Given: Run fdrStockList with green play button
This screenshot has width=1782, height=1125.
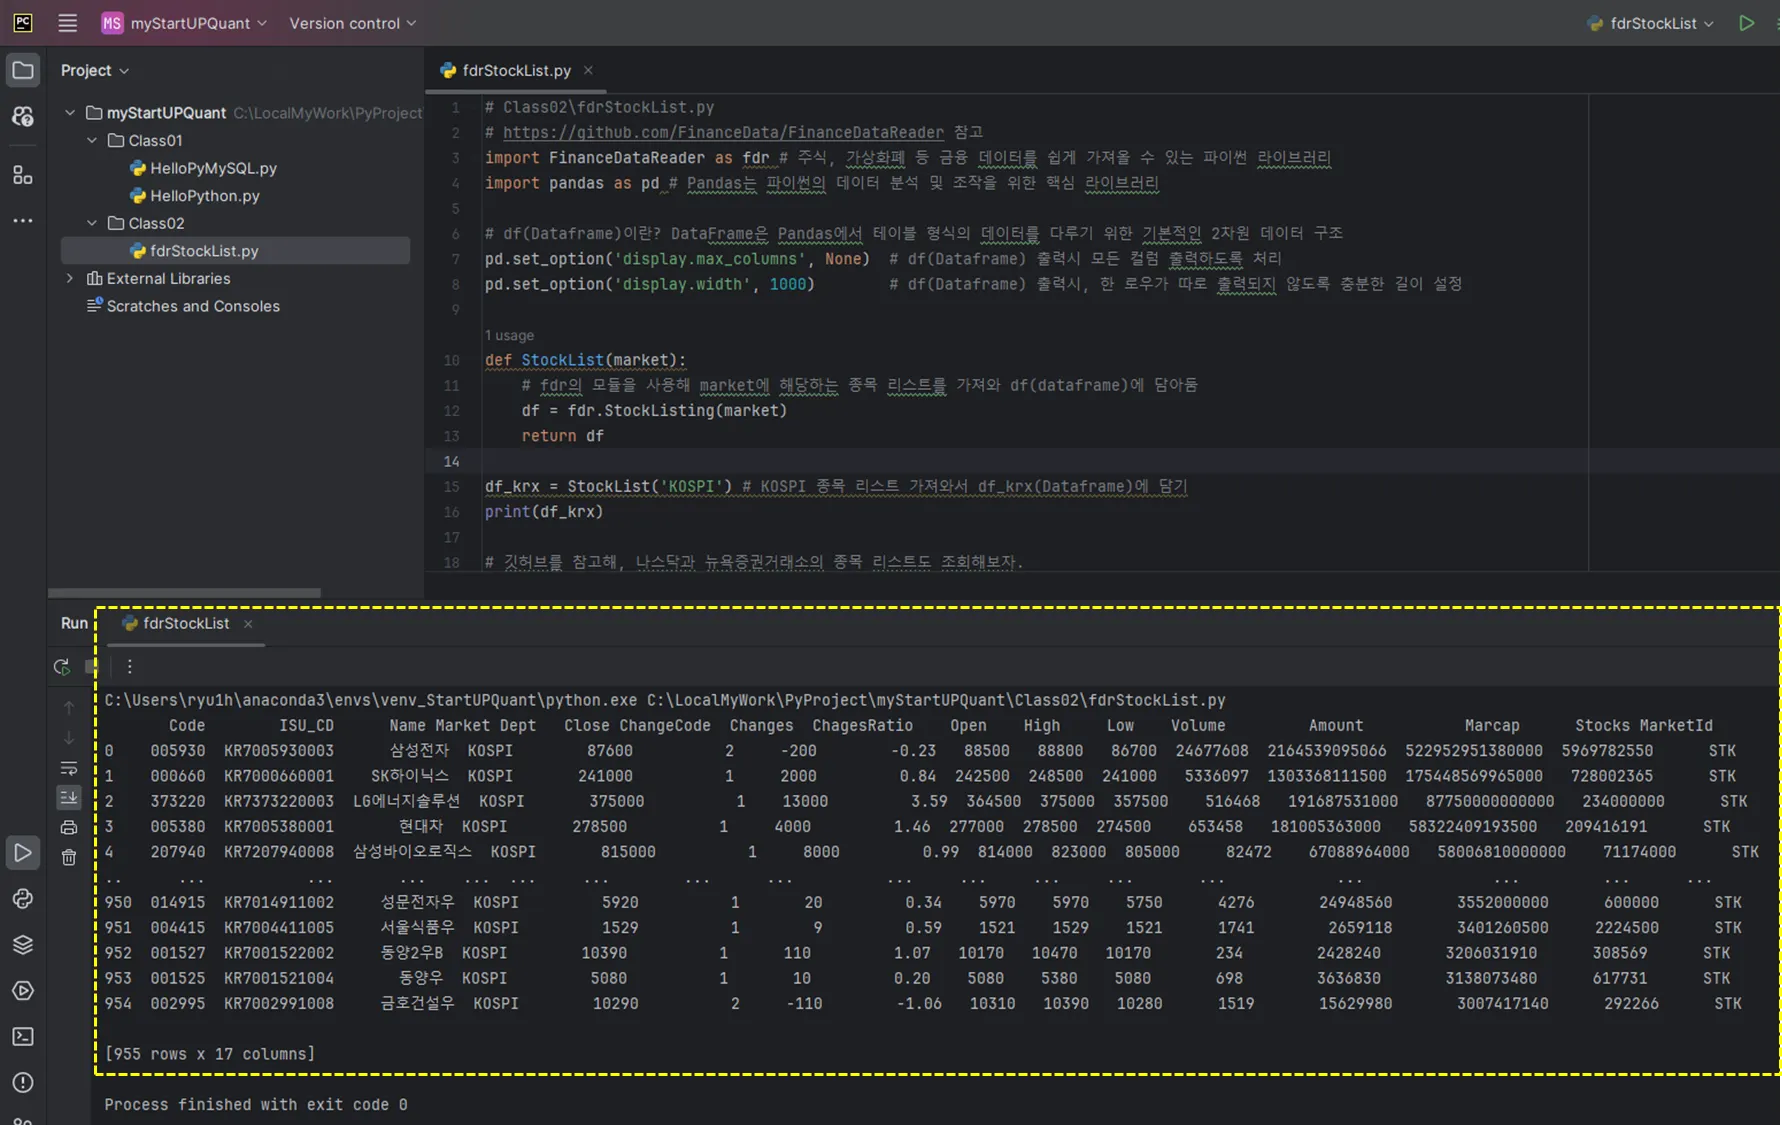Looking at the screenshot, I should 1746,23.
